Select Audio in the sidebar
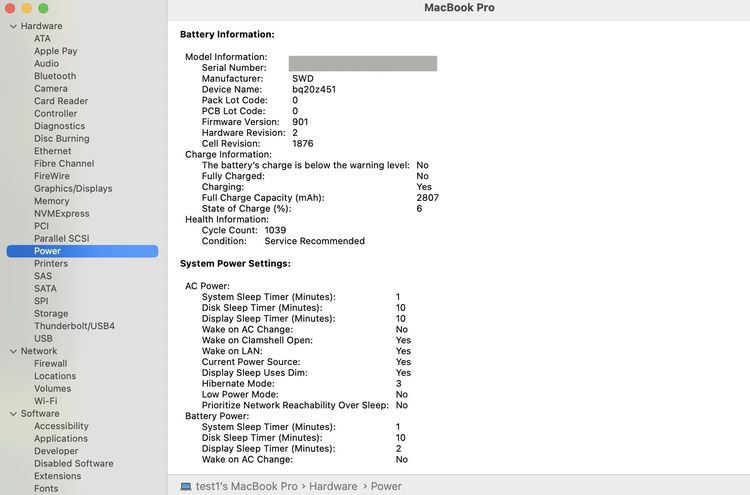Image resolution: width=750 pixels, height=495 pixels. point(46,63)
